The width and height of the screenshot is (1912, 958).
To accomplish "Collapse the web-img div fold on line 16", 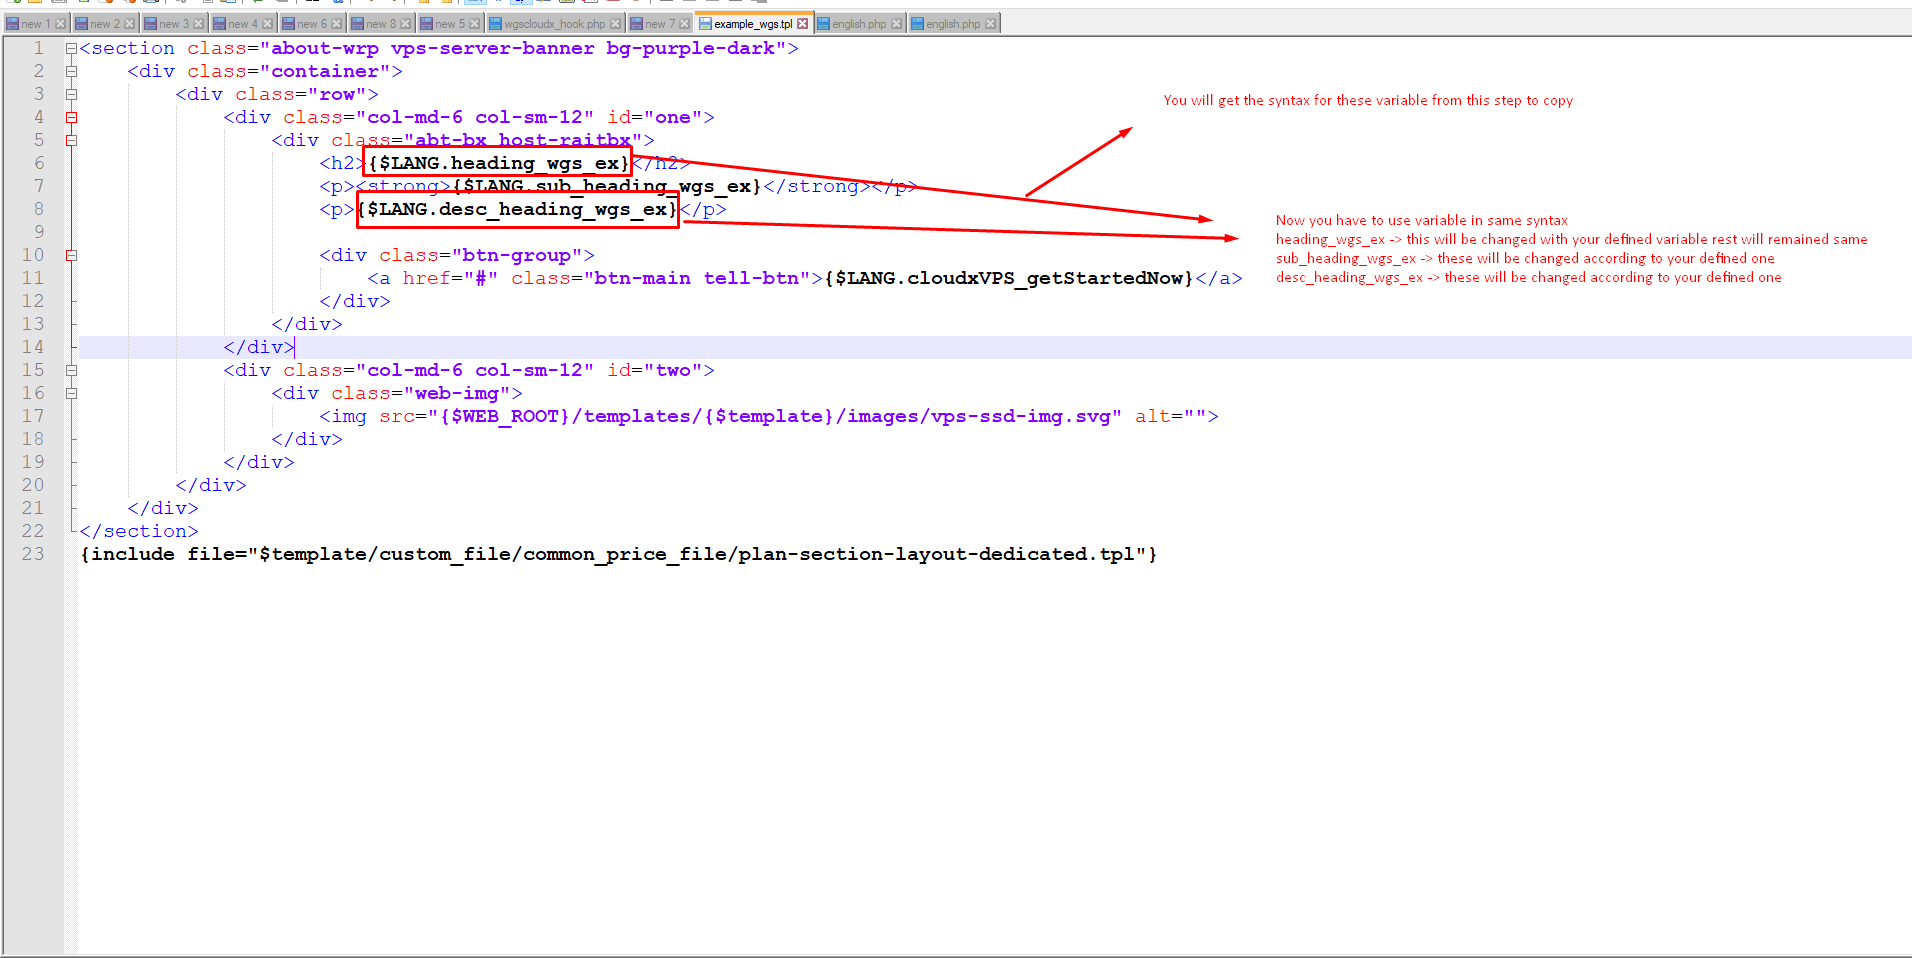I will pyautogui.click(x=71, y=393).
